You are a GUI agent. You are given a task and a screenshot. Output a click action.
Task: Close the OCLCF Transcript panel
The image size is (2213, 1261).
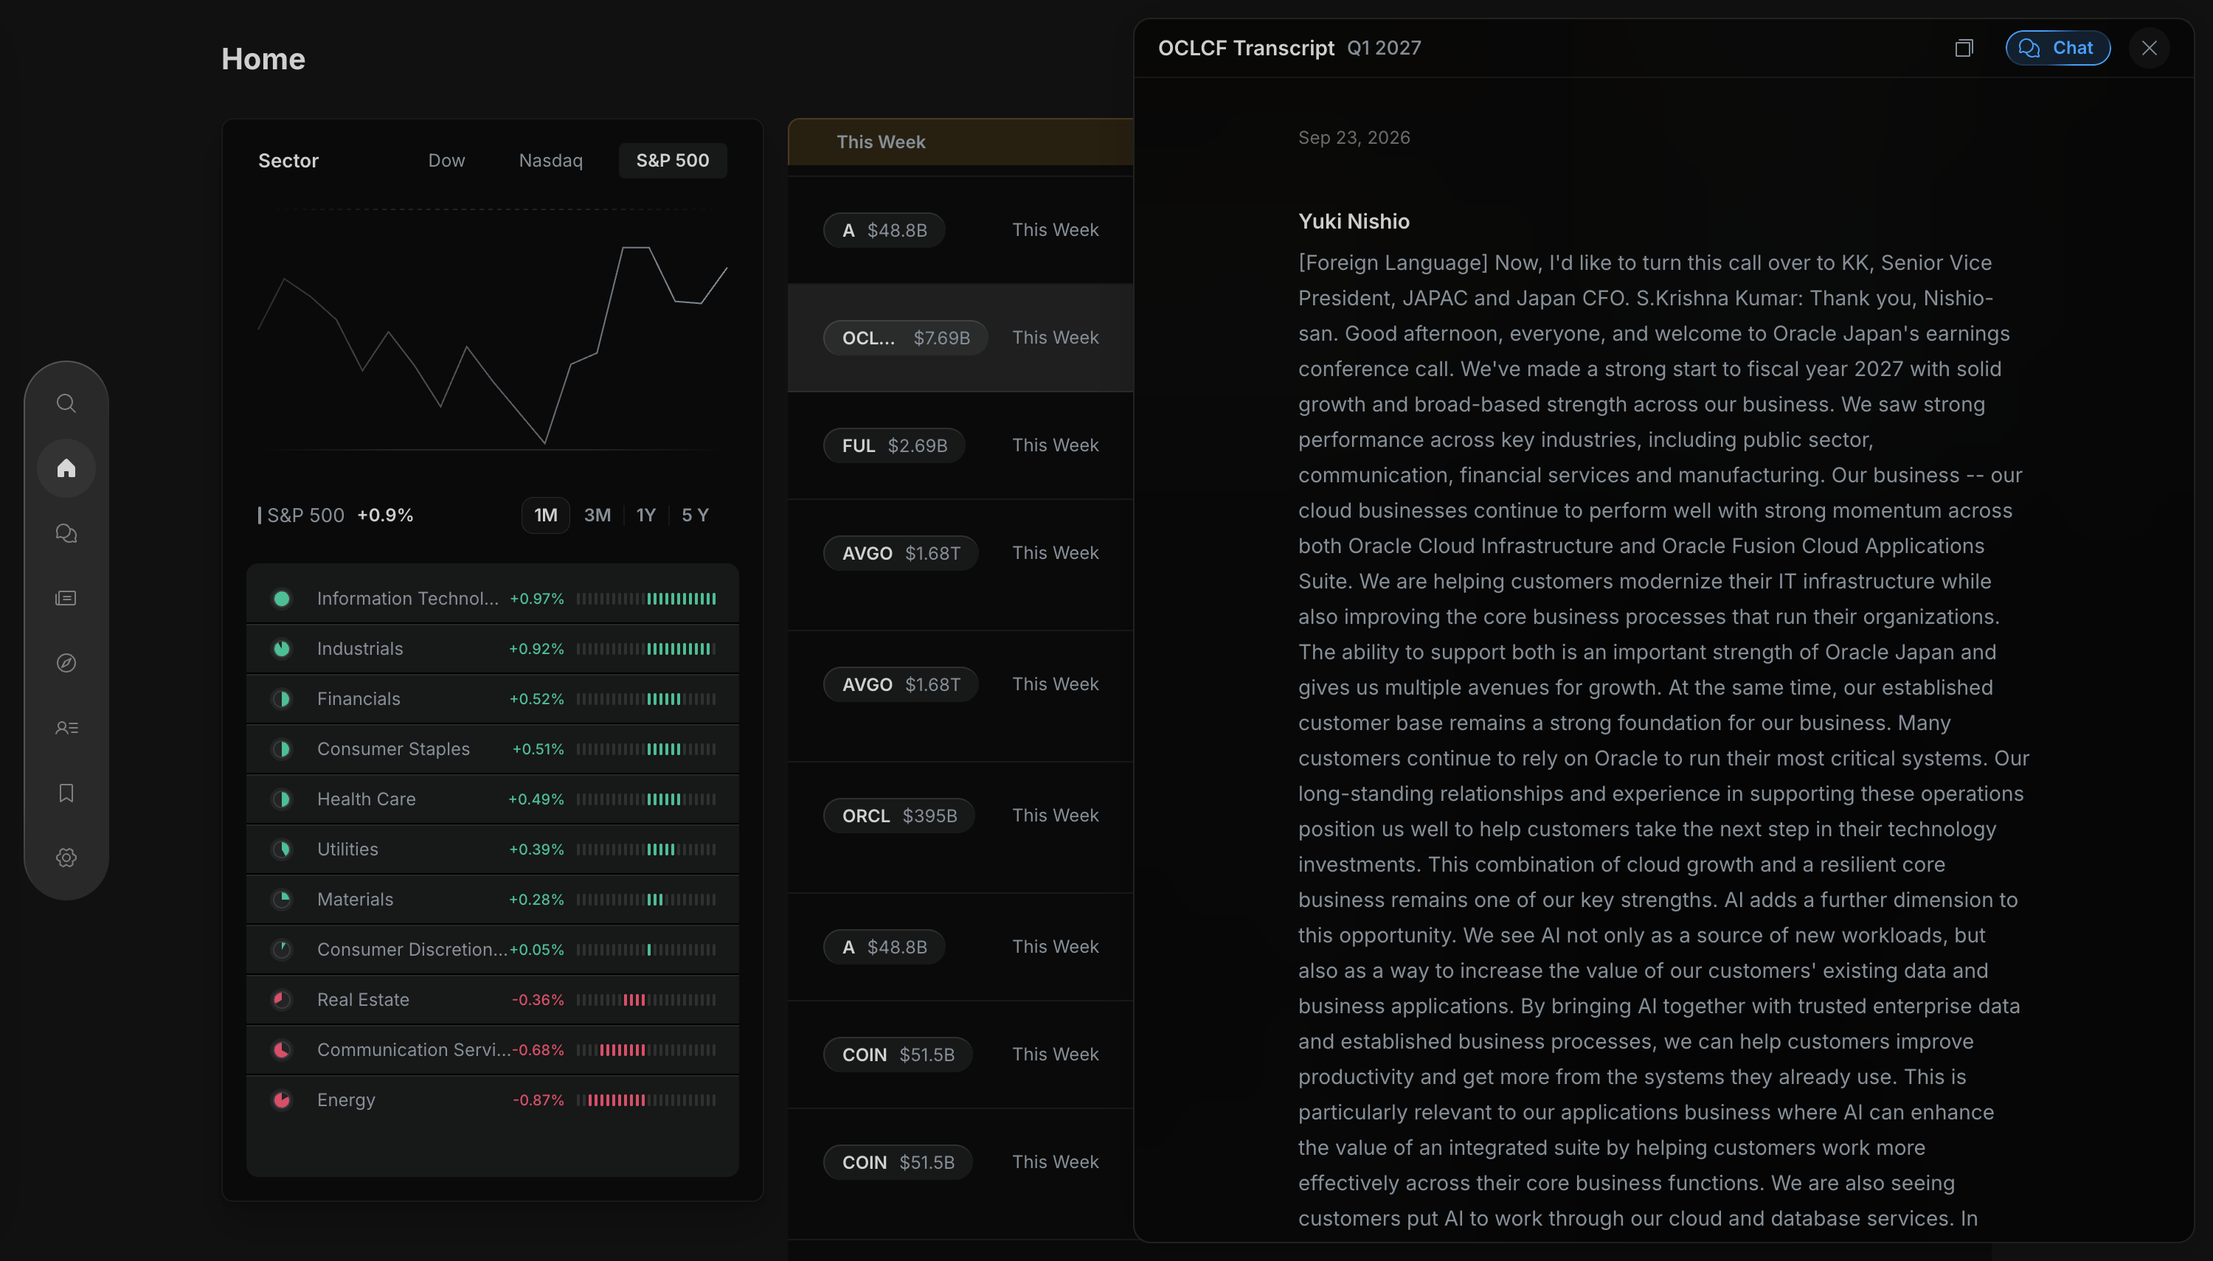[2149, 48]
